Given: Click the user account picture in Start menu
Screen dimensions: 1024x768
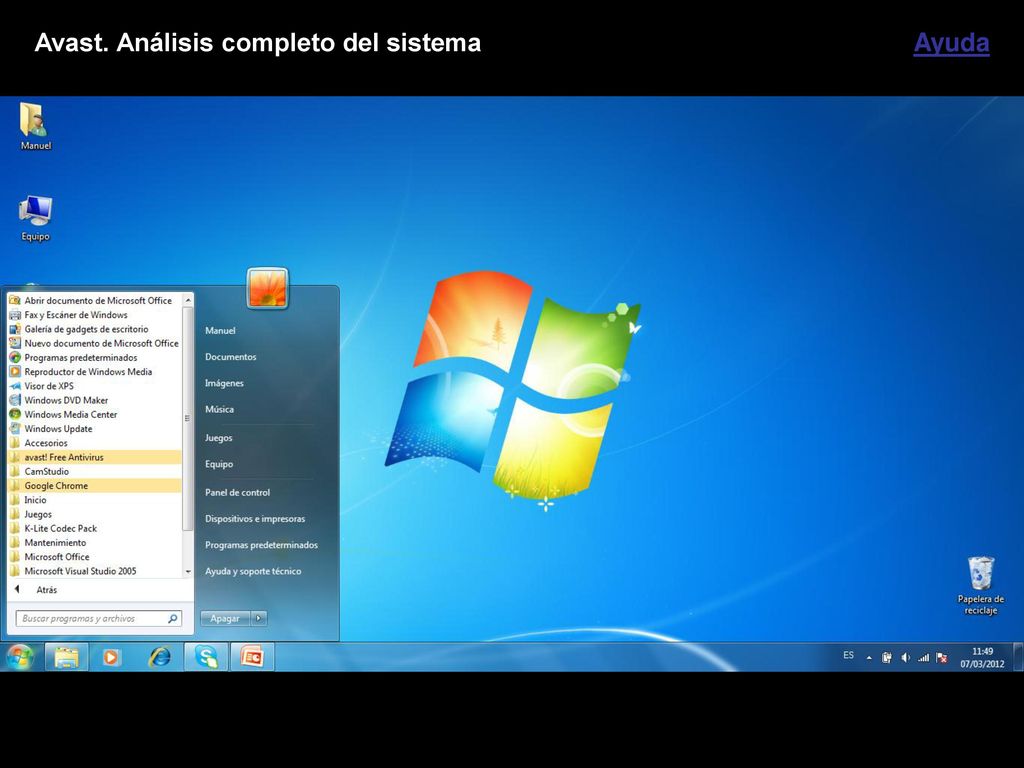Looking at the screenshot, I should coord(267,288).
